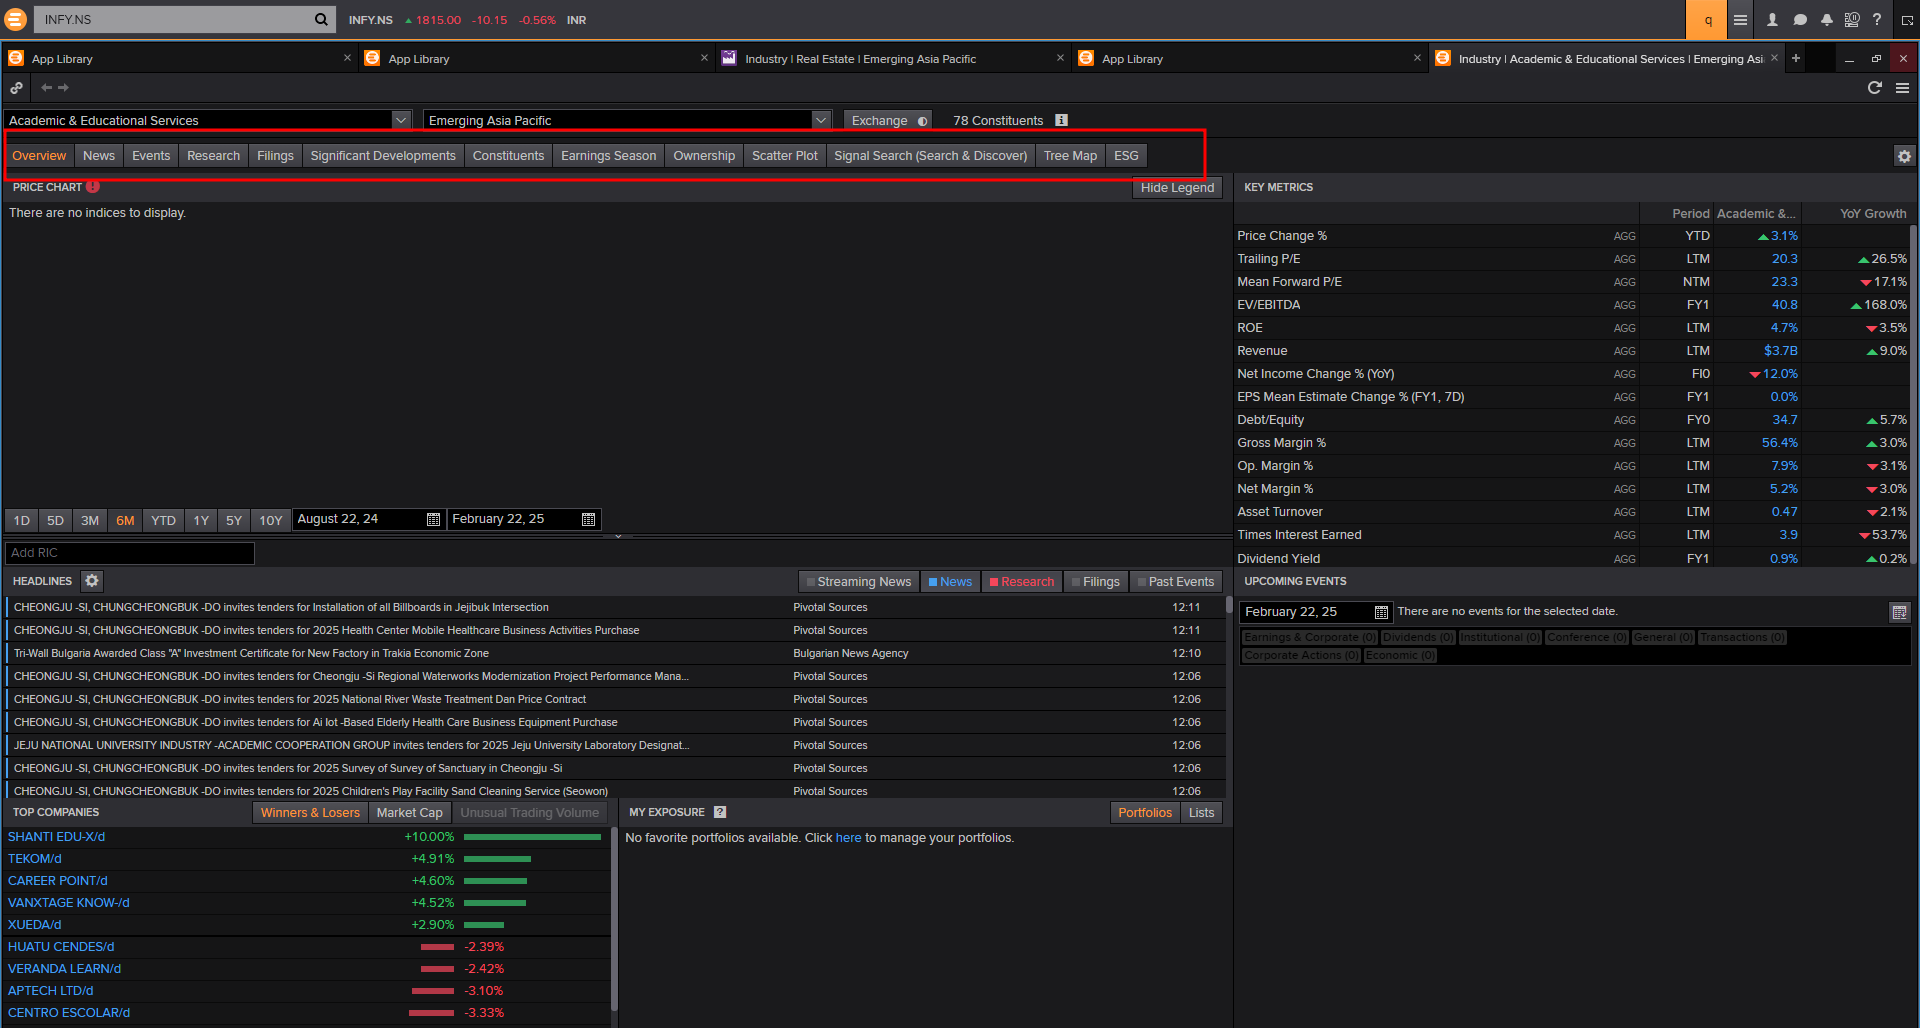Click Hide Legend button

(x=1177, y=188)
